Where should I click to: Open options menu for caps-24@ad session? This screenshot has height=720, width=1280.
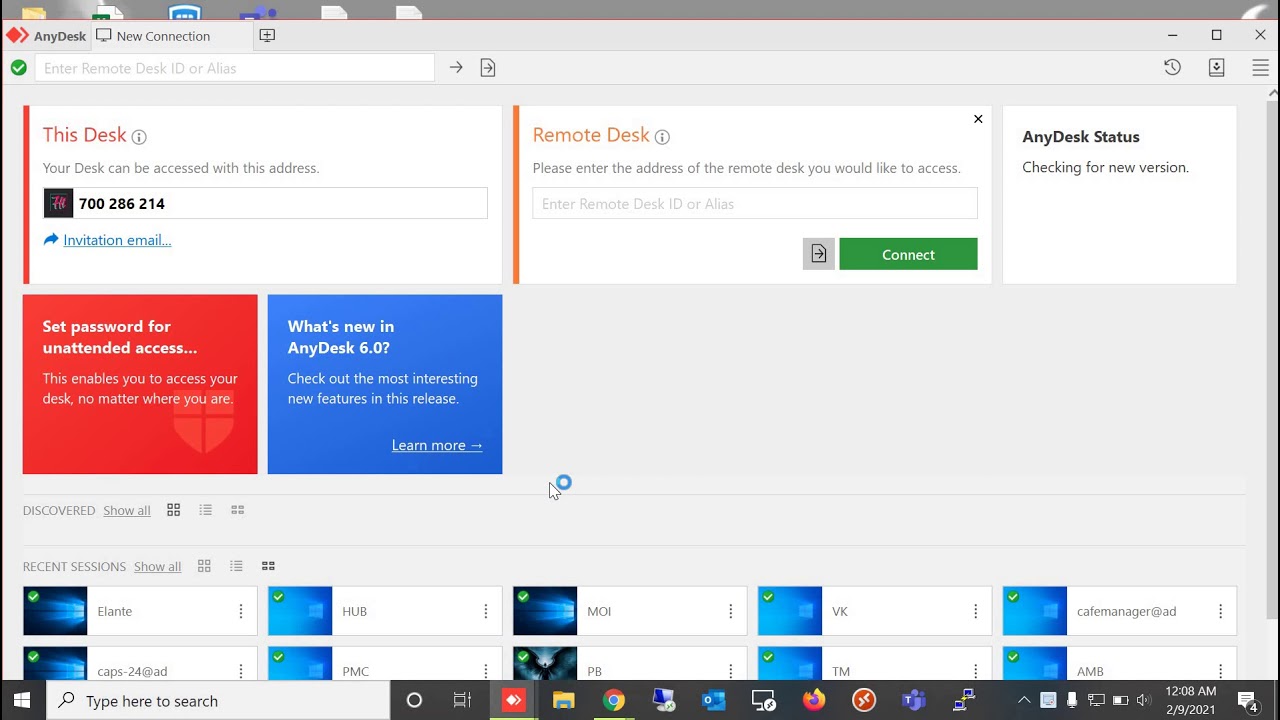(241, 671)
